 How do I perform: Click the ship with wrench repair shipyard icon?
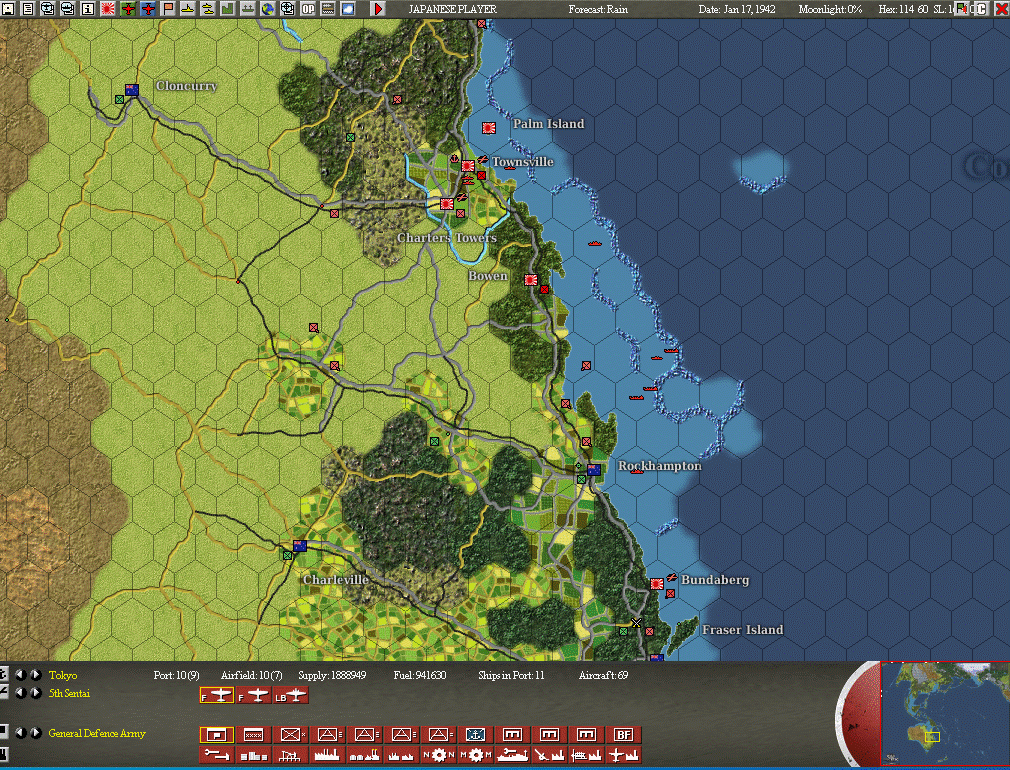512,755
